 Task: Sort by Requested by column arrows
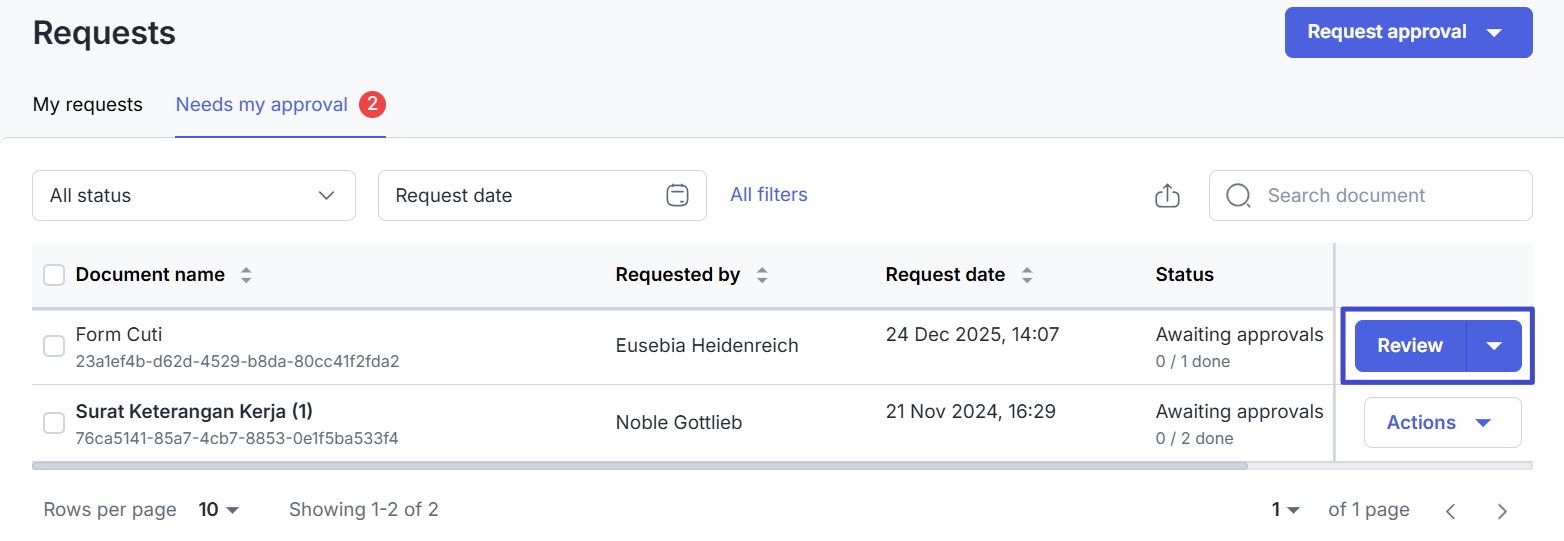tap(762, 275)
